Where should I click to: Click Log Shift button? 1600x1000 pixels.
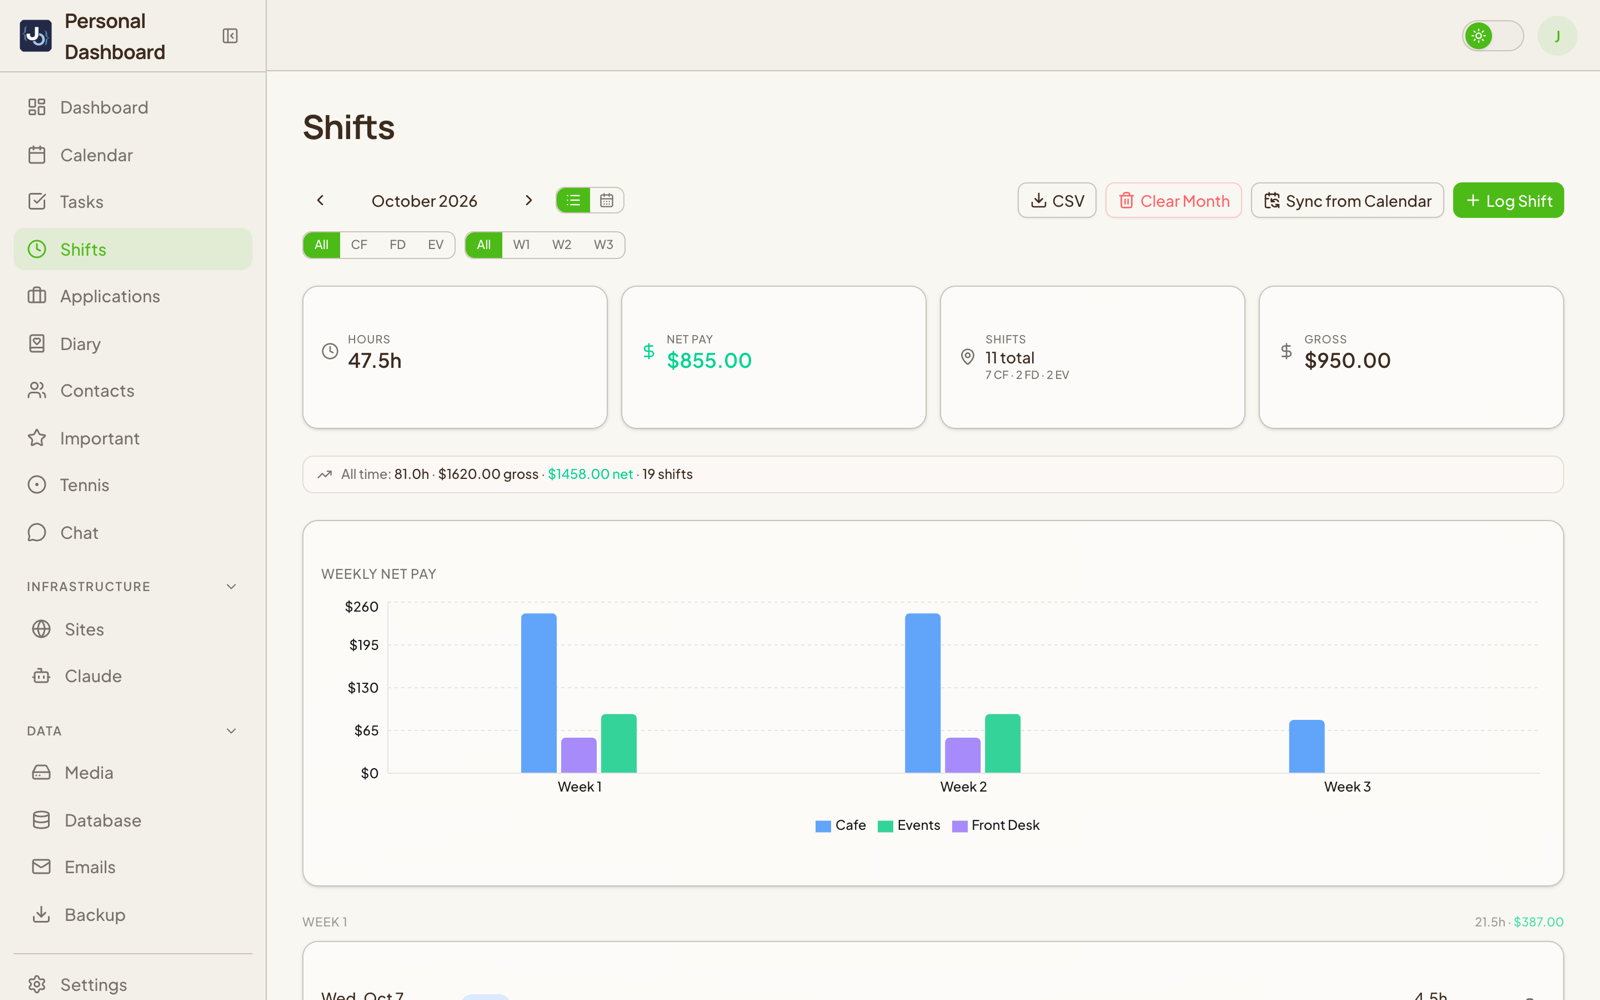click(1508, 200)
